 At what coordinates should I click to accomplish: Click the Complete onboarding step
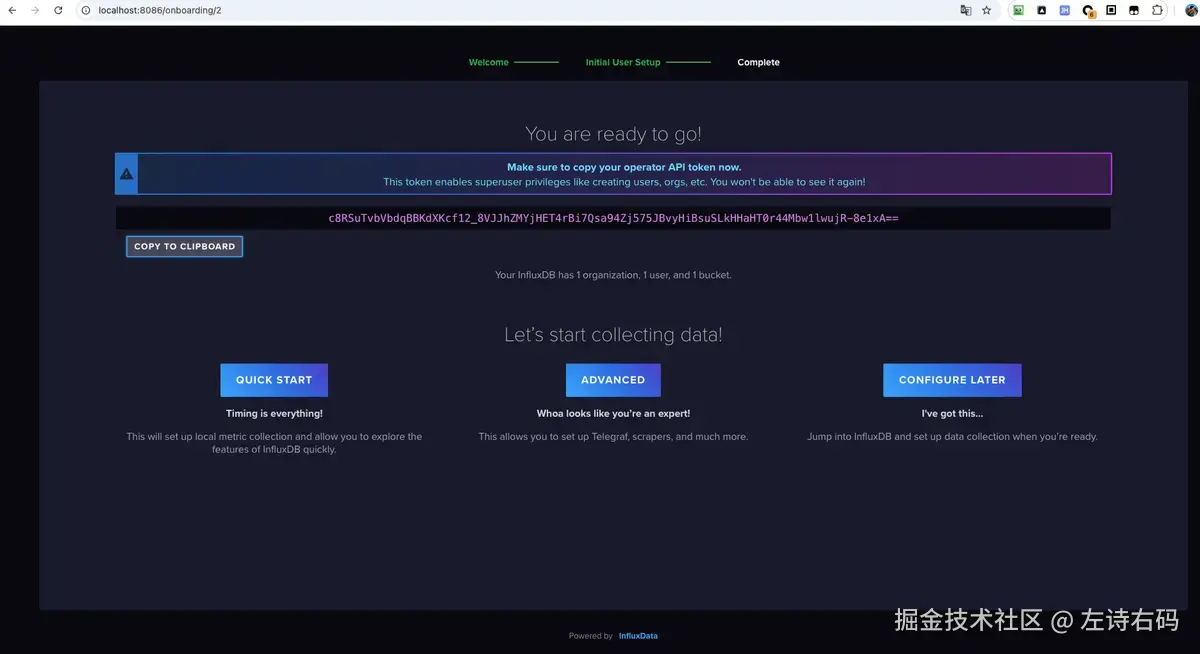[x=758, y=62]
